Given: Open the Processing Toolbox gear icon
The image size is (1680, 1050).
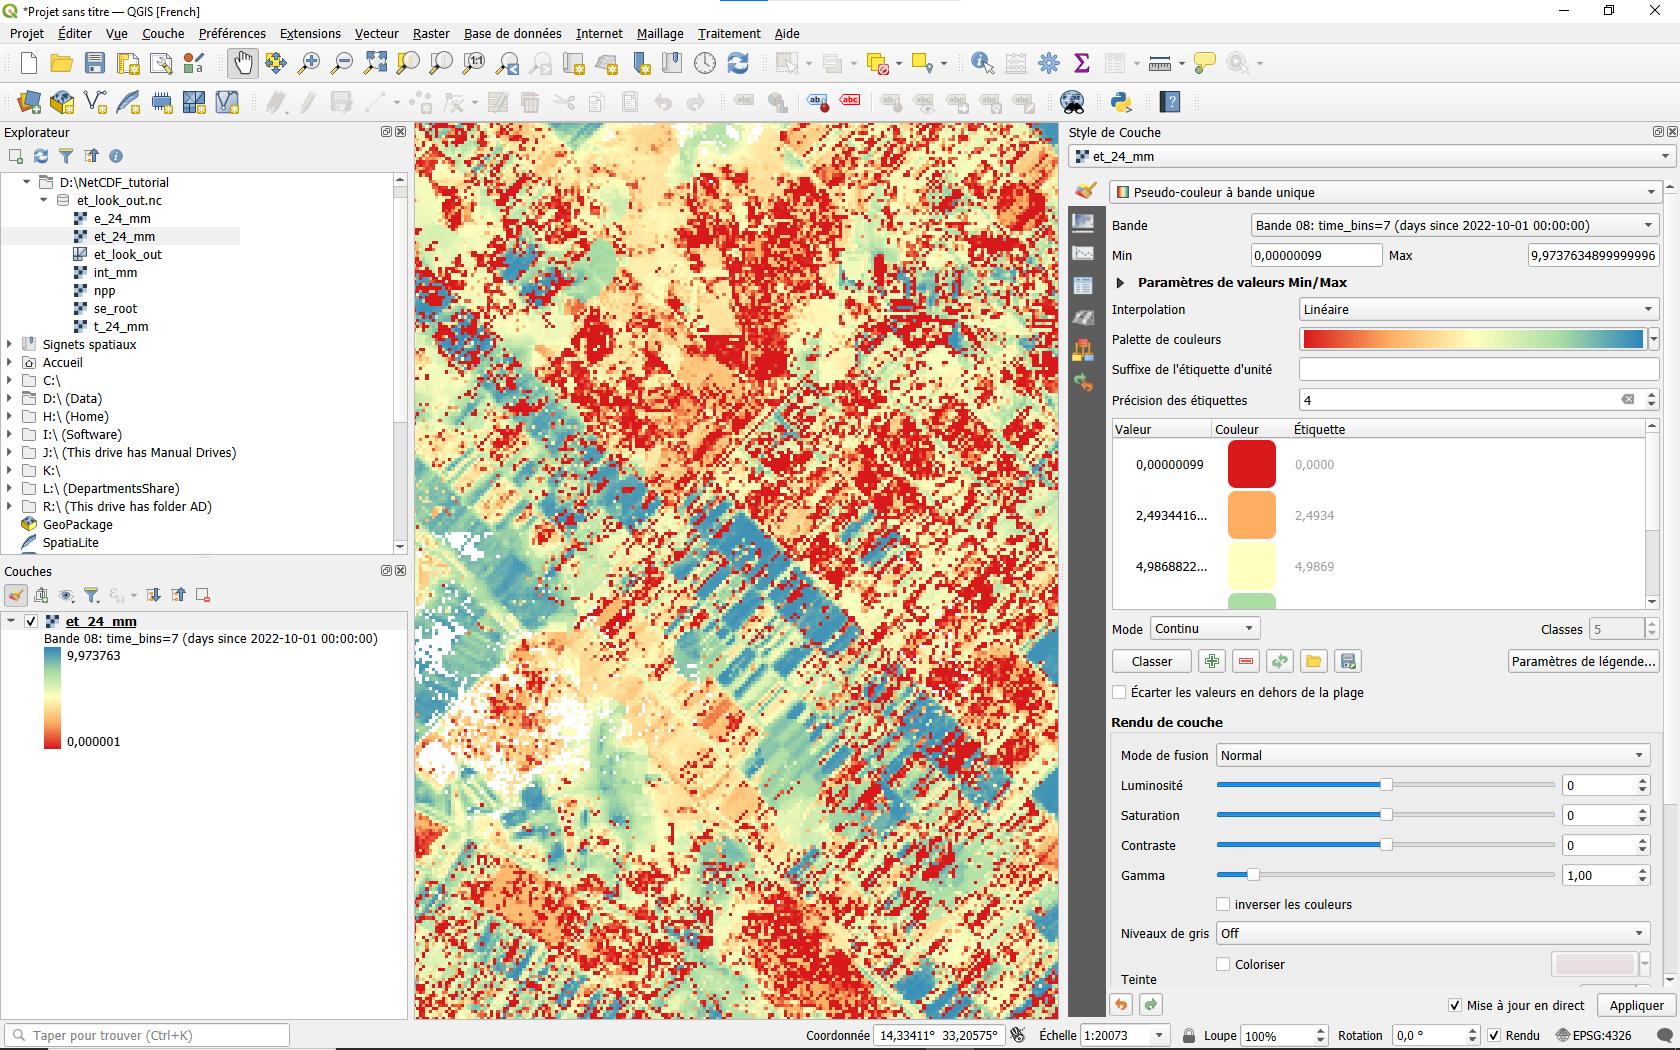Looking at the screenshot, I should point(1049,63).
